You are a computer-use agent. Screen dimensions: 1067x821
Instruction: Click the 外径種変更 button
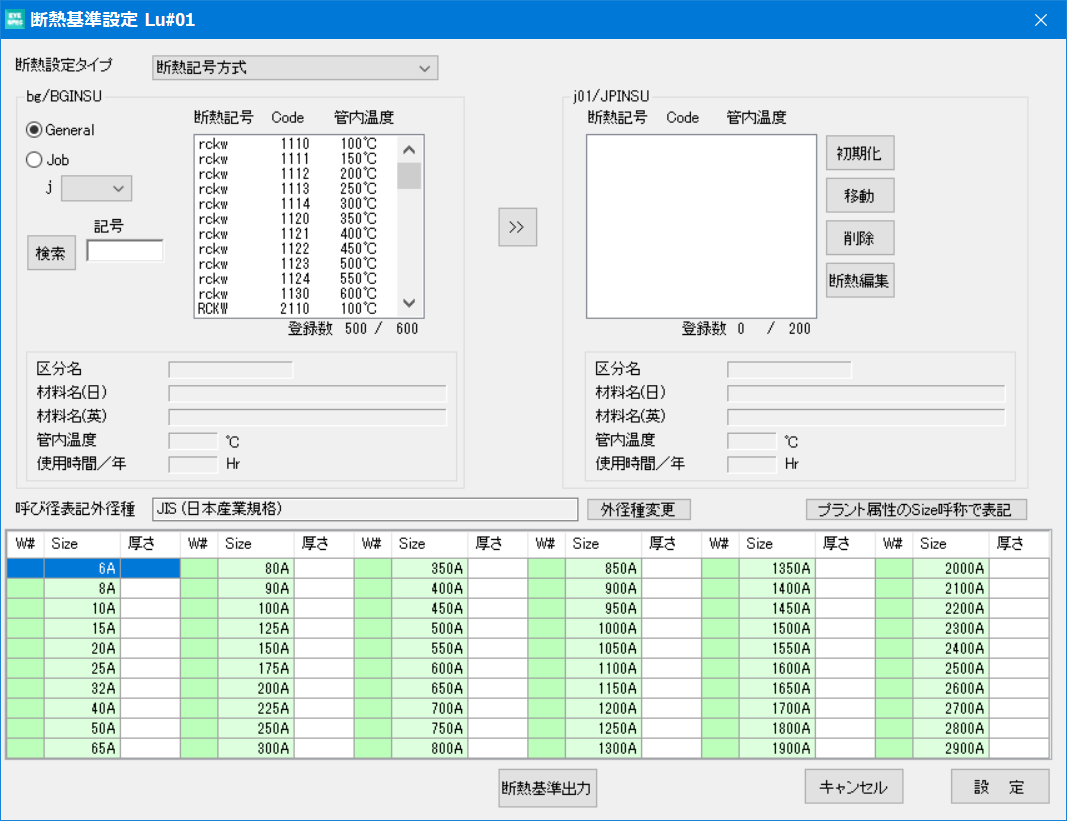coord(638,509)
